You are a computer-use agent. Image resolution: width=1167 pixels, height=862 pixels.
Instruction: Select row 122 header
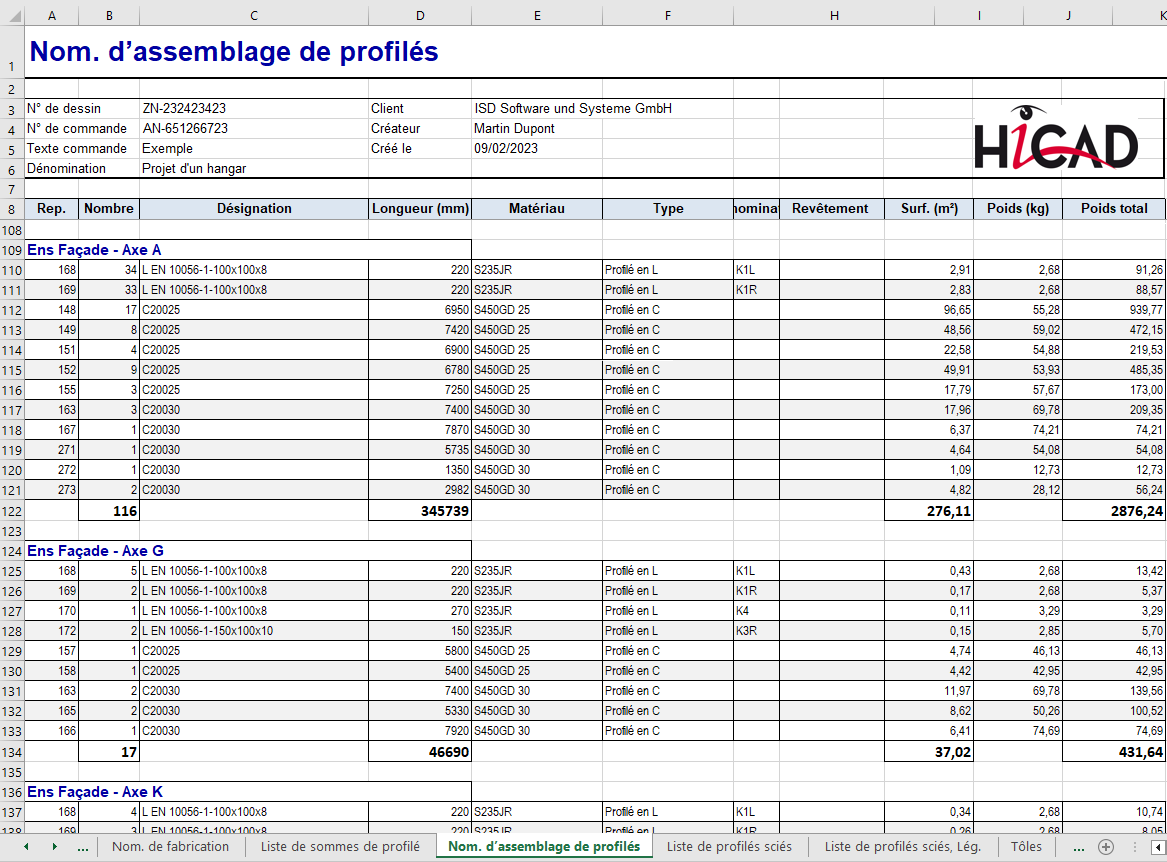click(12, 511)
